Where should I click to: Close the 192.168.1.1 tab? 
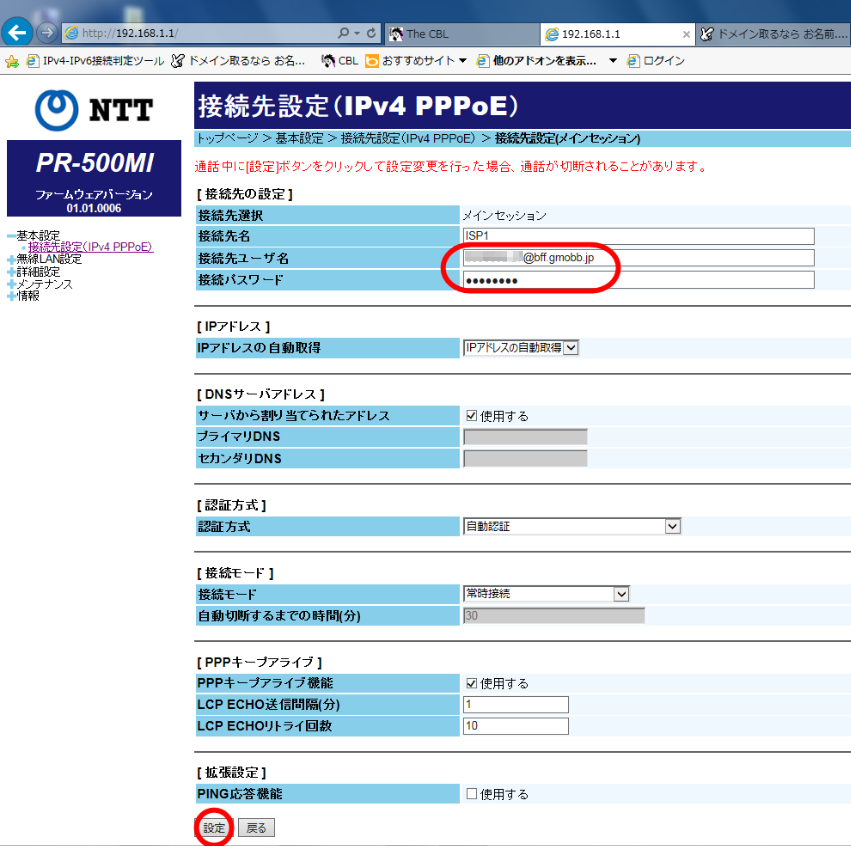685,34
